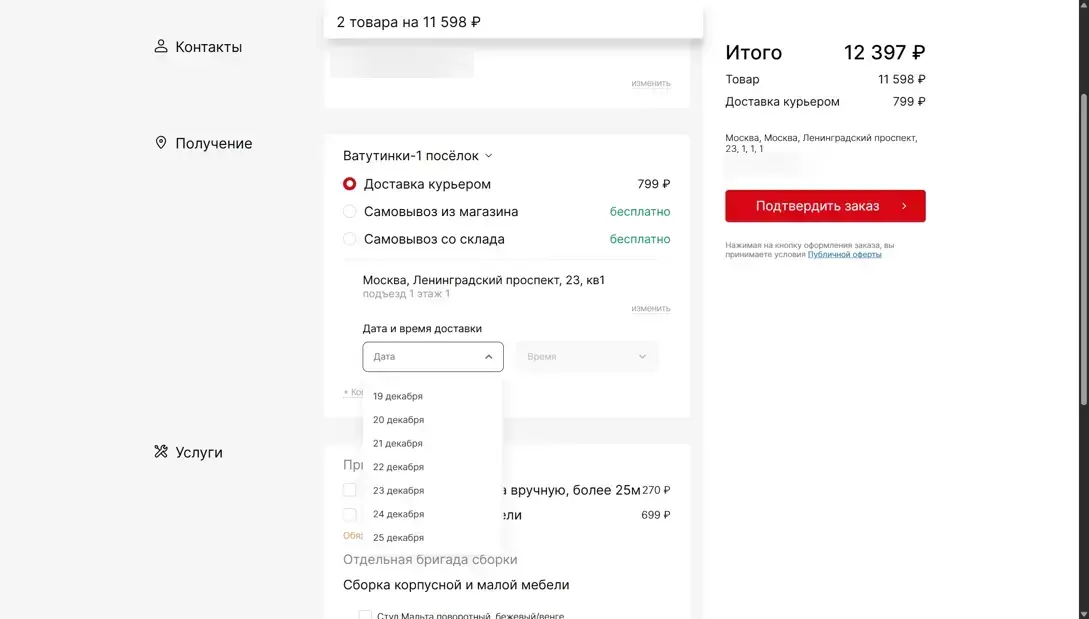The width and height of the screenshot is (1089, 619).
Task: Pick 19 декабря from date list
Action: (398, 397)
